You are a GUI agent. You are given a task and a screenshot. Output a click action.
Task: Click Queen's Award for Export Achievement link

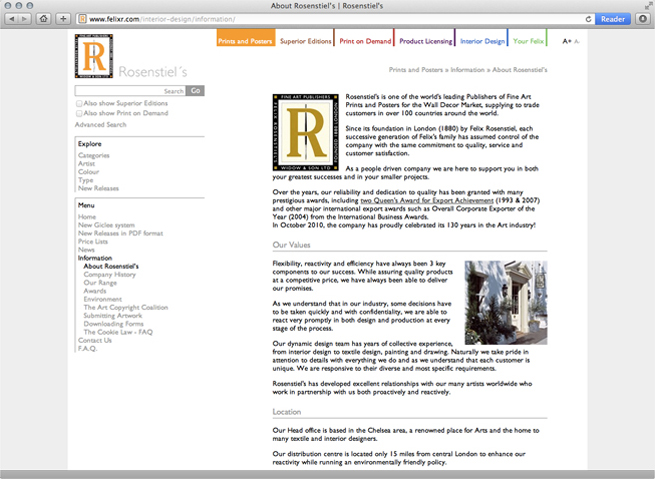coord(427,200)
